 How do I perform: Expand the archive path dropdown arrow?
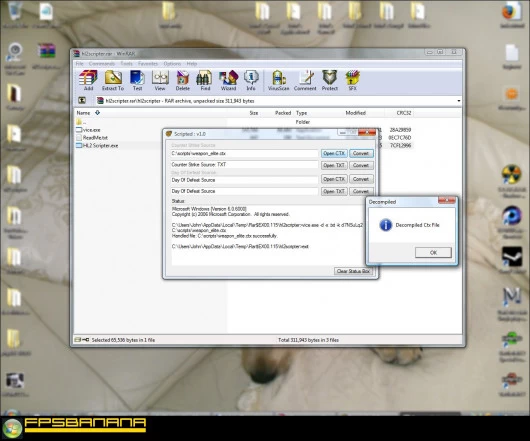[x=458, y=101]
